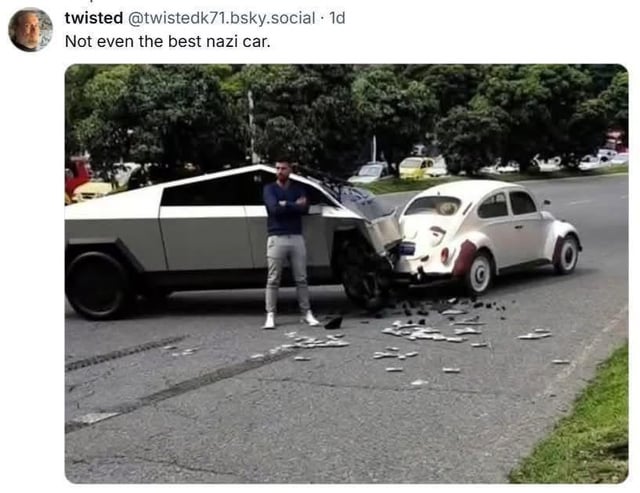Click the display name "twisted"
This screenshot has height=493, width=640.
(93, 18)
